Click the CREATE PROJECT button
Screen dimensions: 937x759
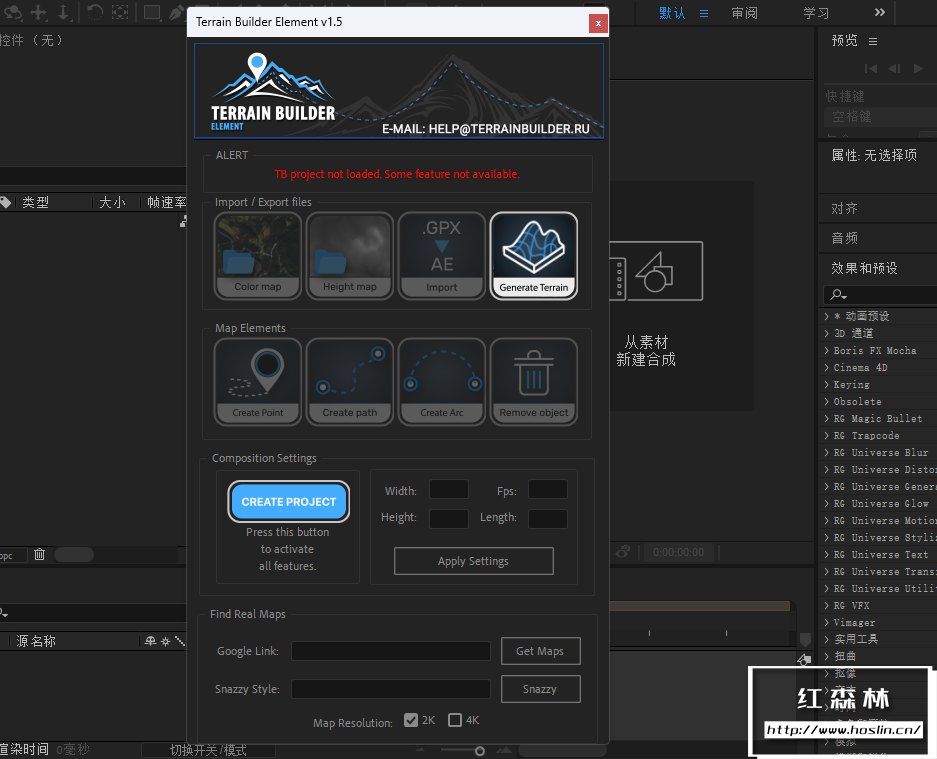[x=289, y=501]
